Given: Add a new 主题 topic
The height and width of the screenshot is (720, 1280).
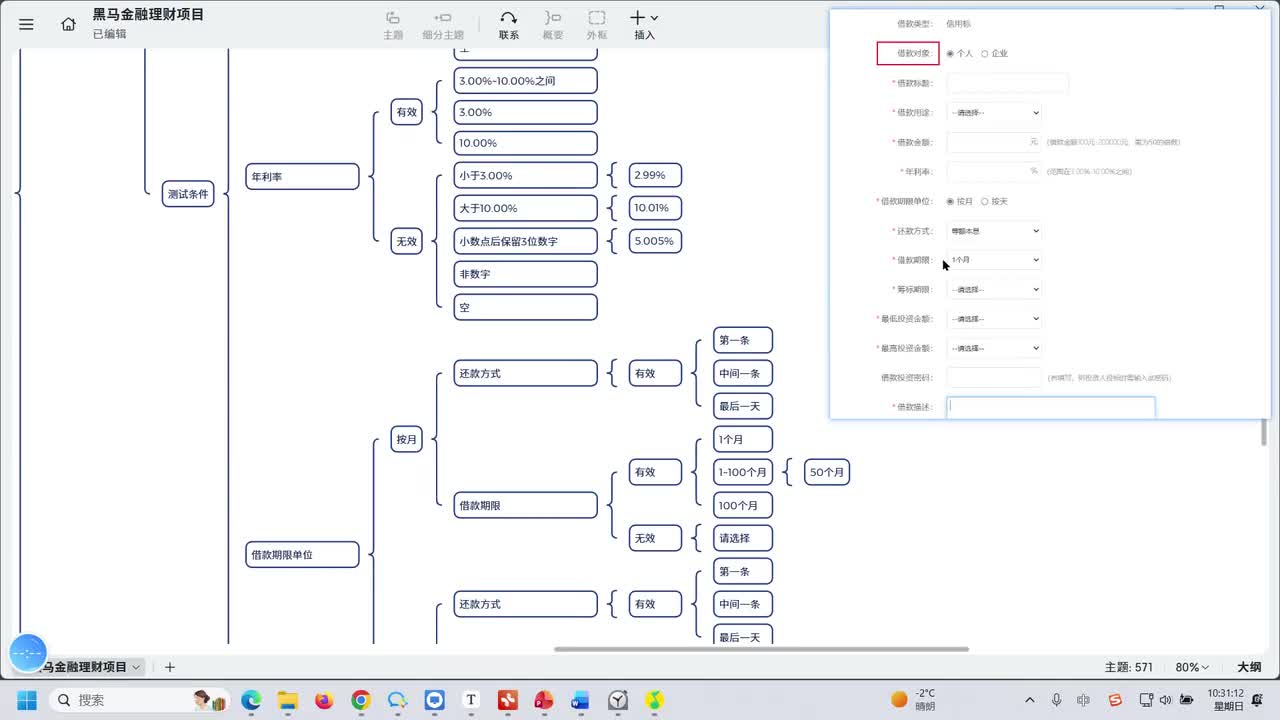Looking at the screenshot, I should pyautogui.click(x=393, y=25).
